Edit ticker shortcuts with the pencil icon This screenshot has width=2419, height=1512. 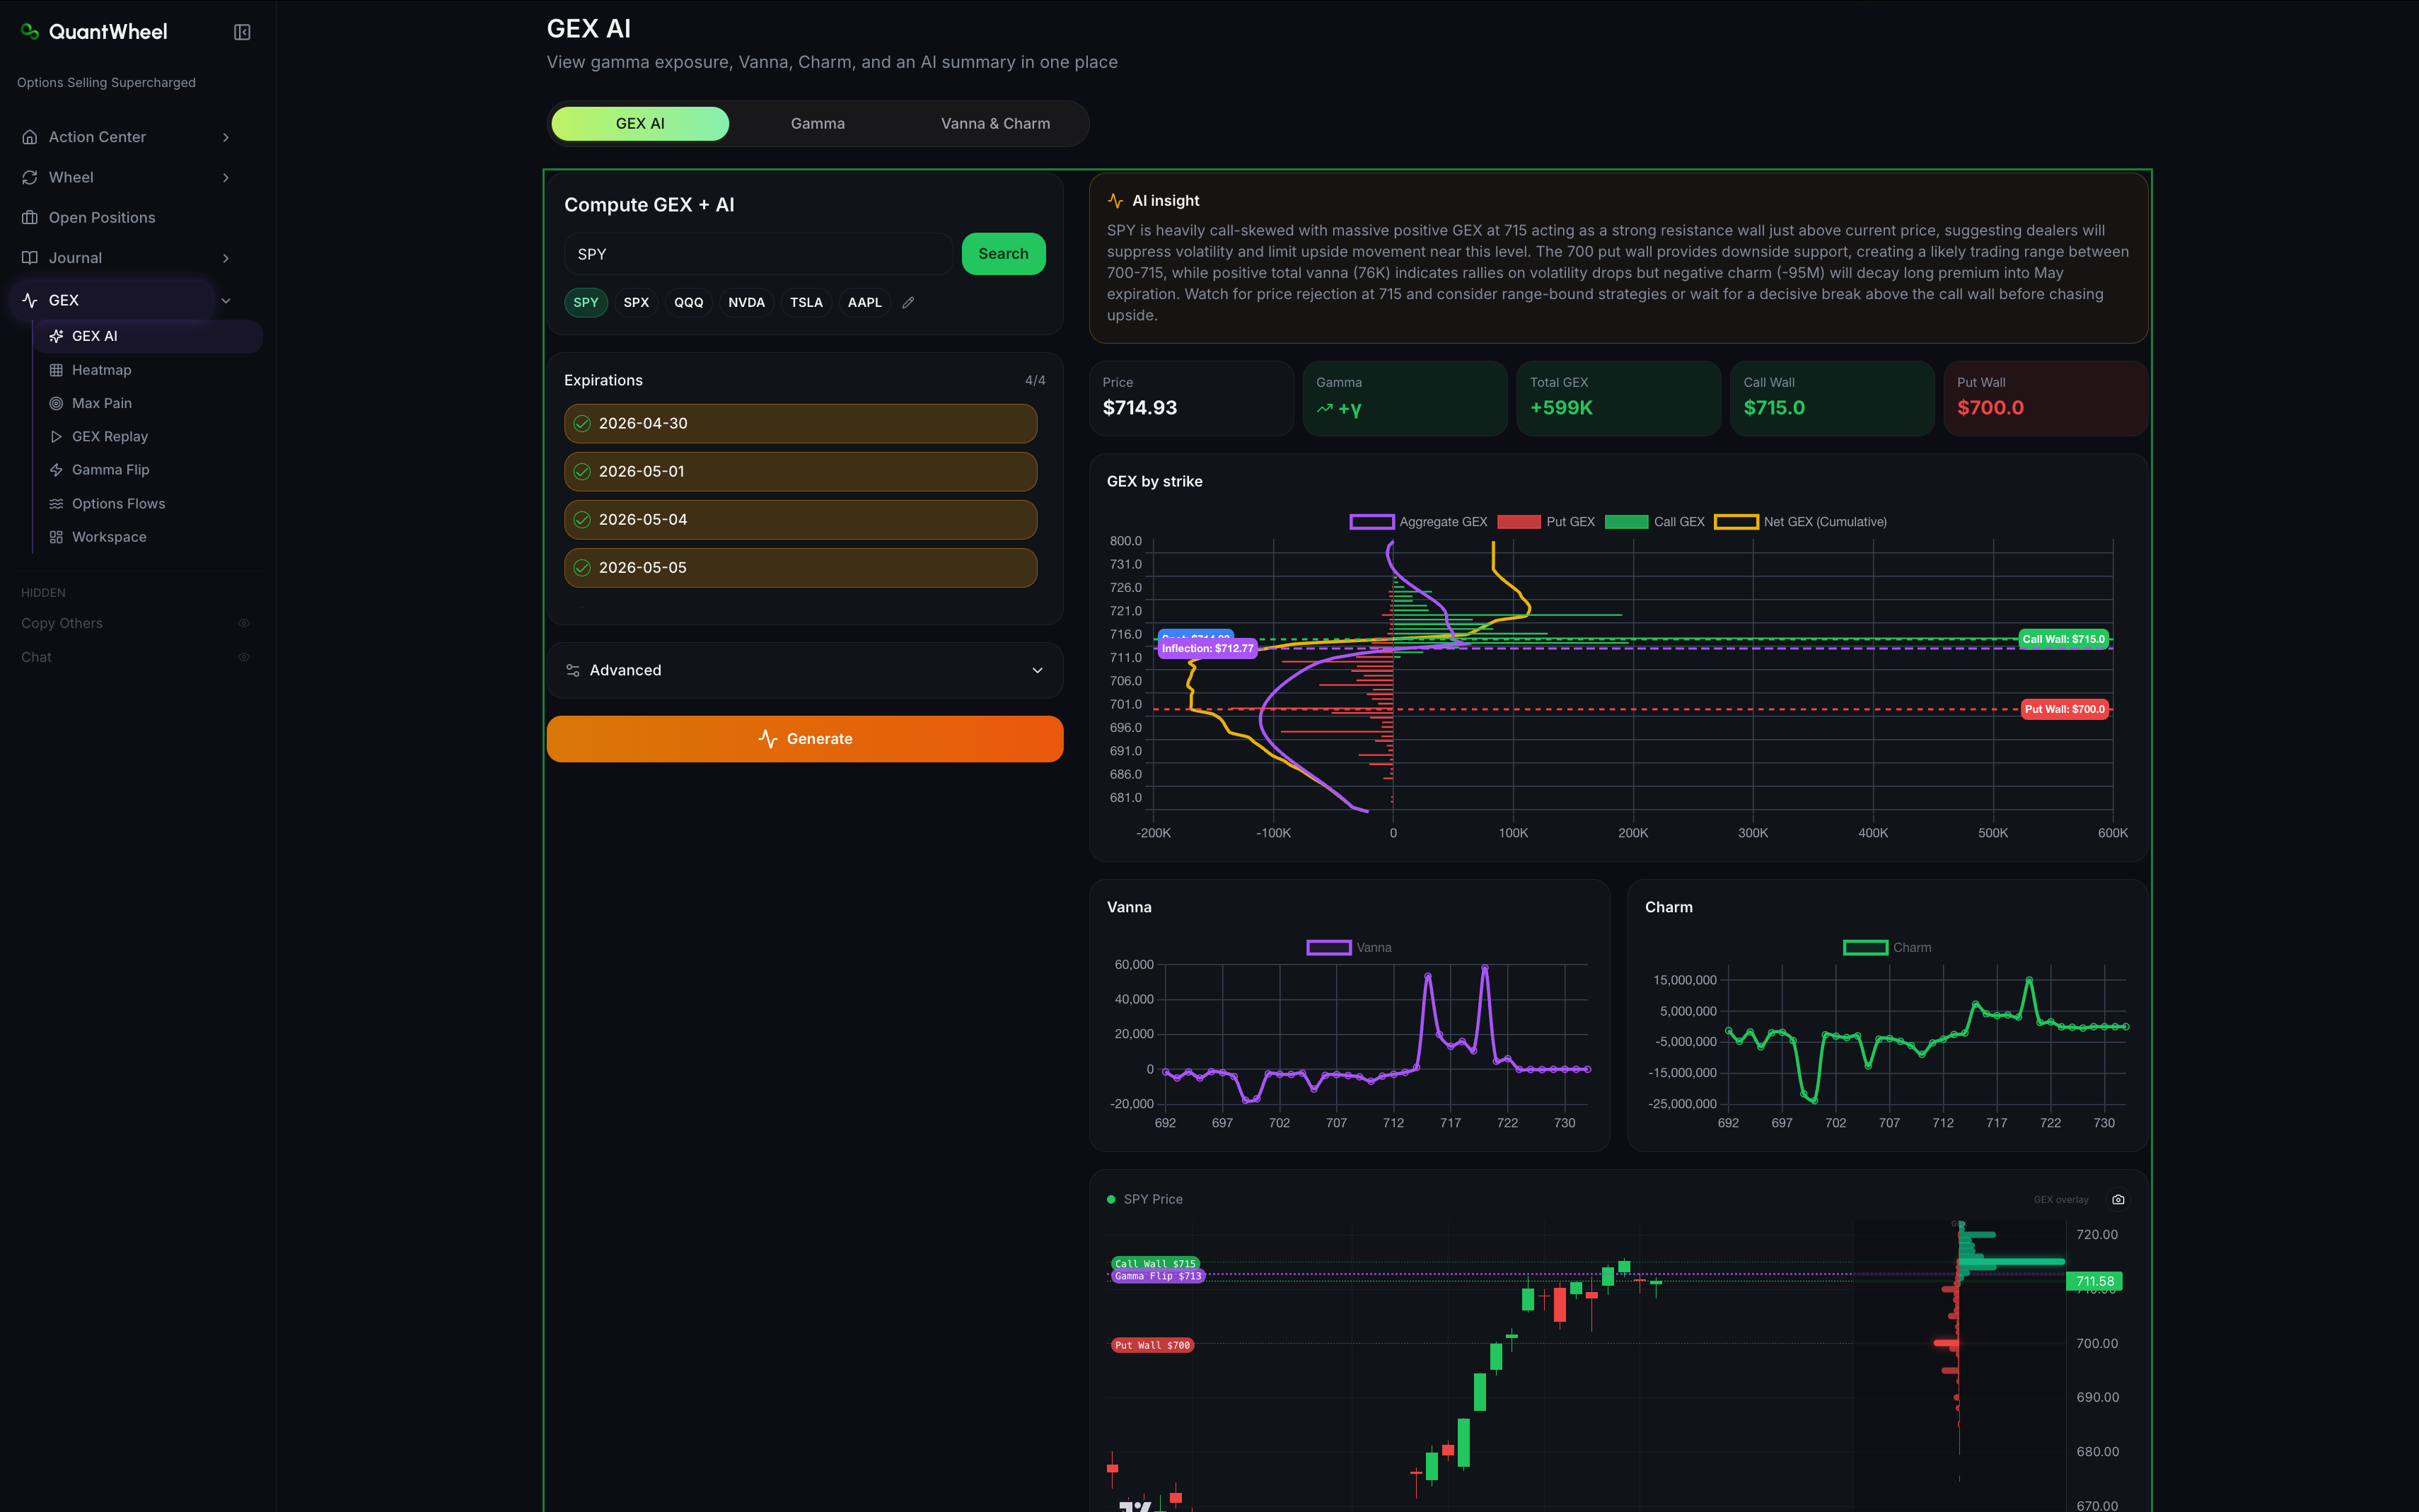click(x=908, y=302)
